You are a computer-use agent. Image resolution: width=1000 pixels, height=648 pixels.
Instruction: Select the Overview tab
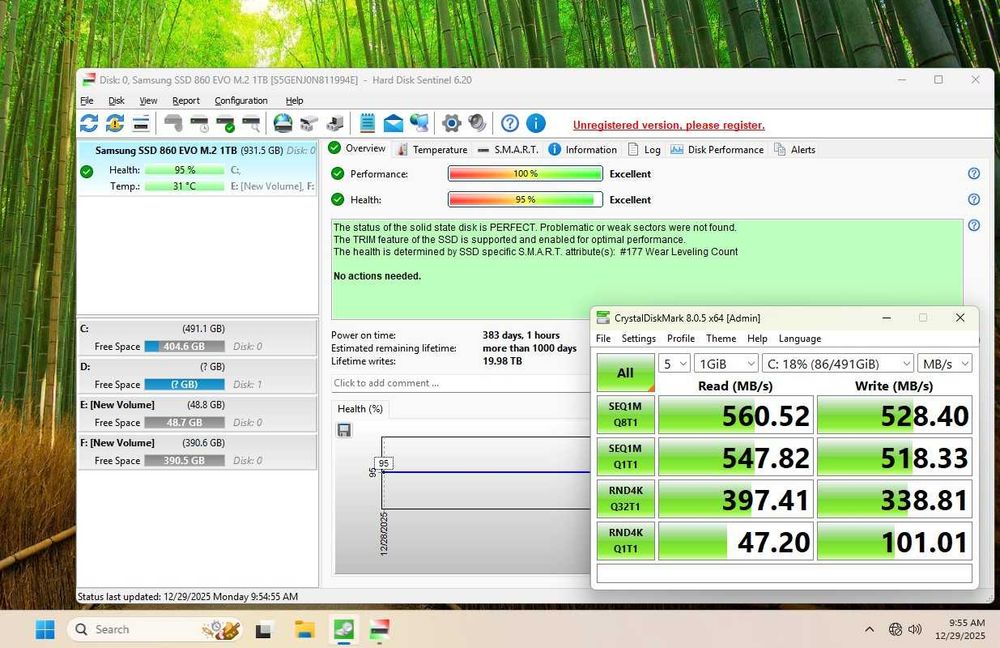[x=357, y=149]
